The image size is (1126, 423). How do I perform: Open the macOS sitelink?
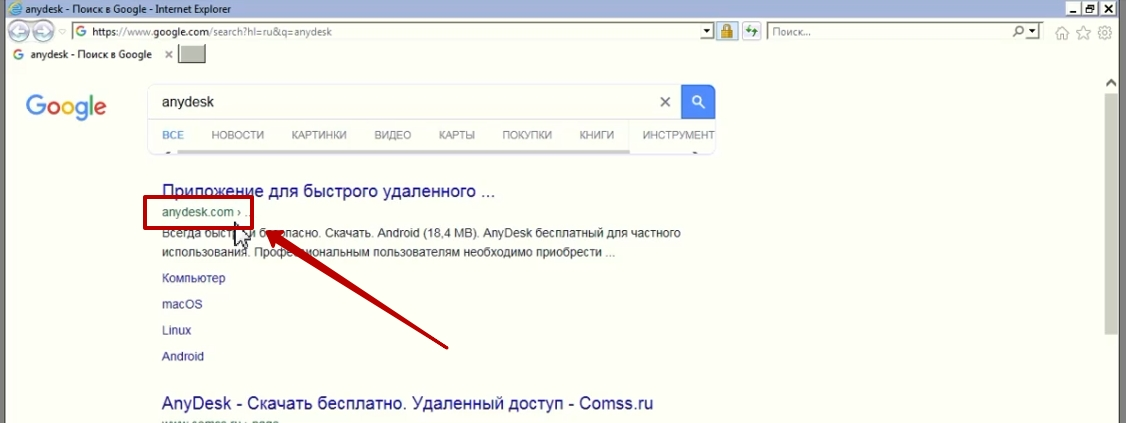pyautogui.click(x=182, y=305)
